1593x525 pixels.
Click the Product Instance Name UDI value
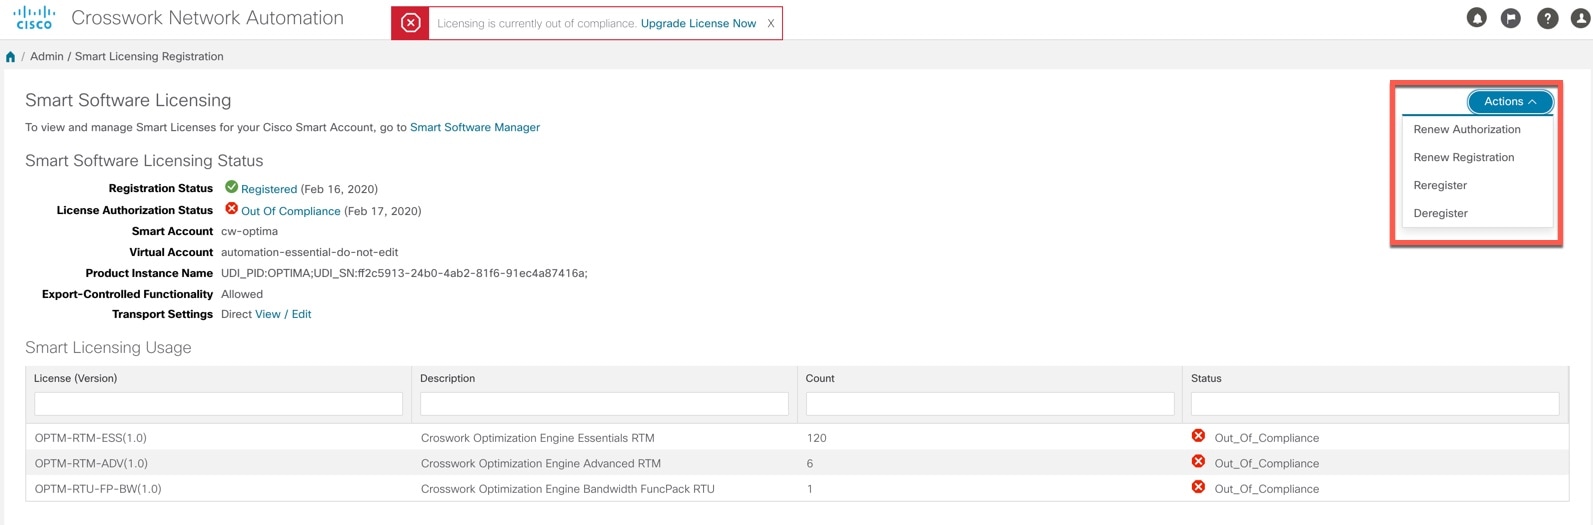coord(404,273)
